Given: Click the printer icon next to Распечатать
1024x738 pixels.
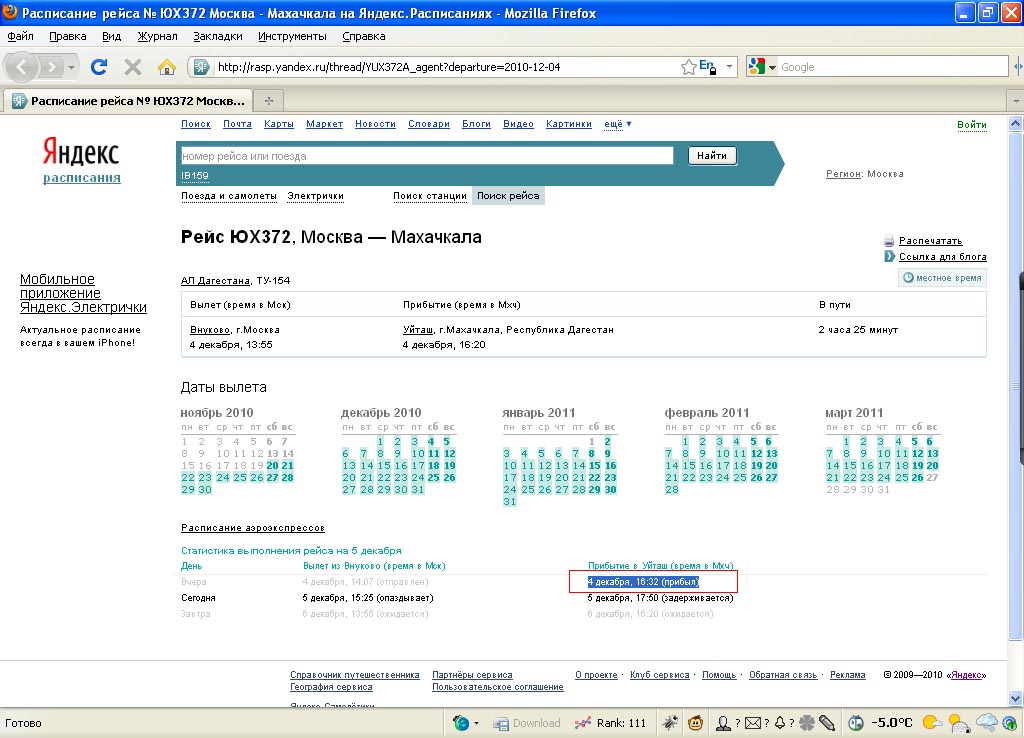Looking at the screenshot, I should [889, 240].
